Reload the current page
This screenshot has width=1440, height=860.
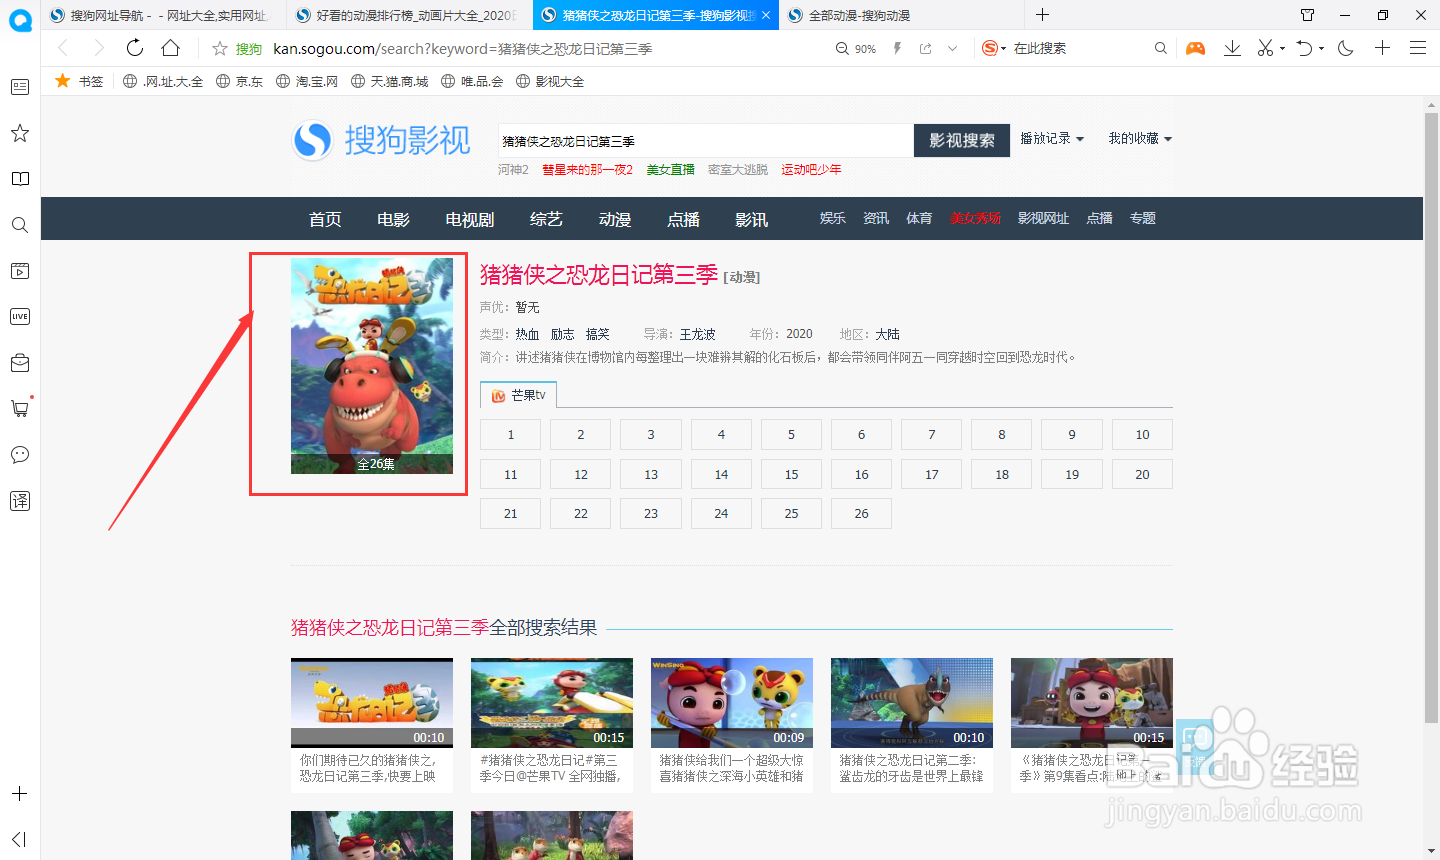(135, 48)
